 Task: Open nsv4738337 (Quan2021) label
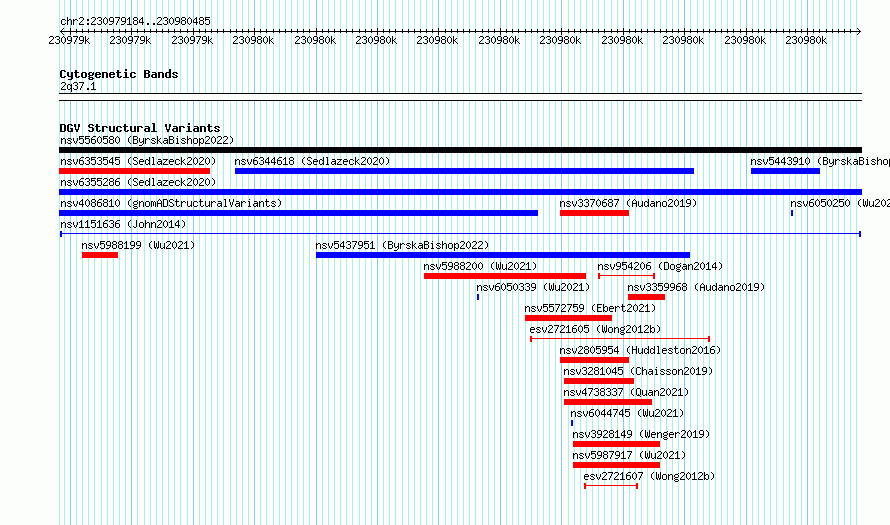click(x=626, y=392)
